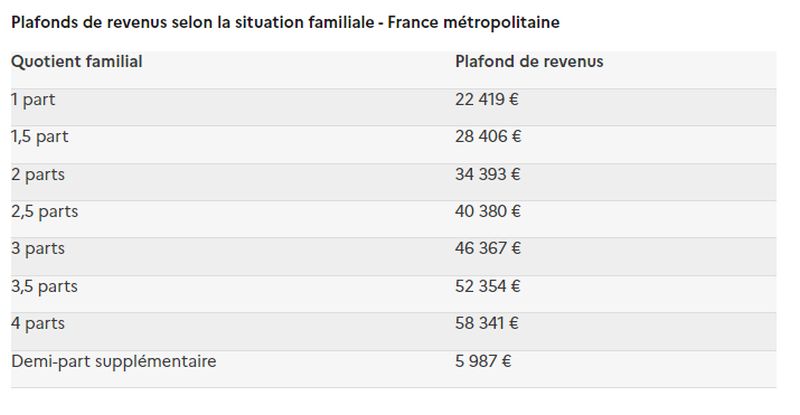Click the 58 341 € value
Viewport: 800px width, 415px height.
coord(488,324)
